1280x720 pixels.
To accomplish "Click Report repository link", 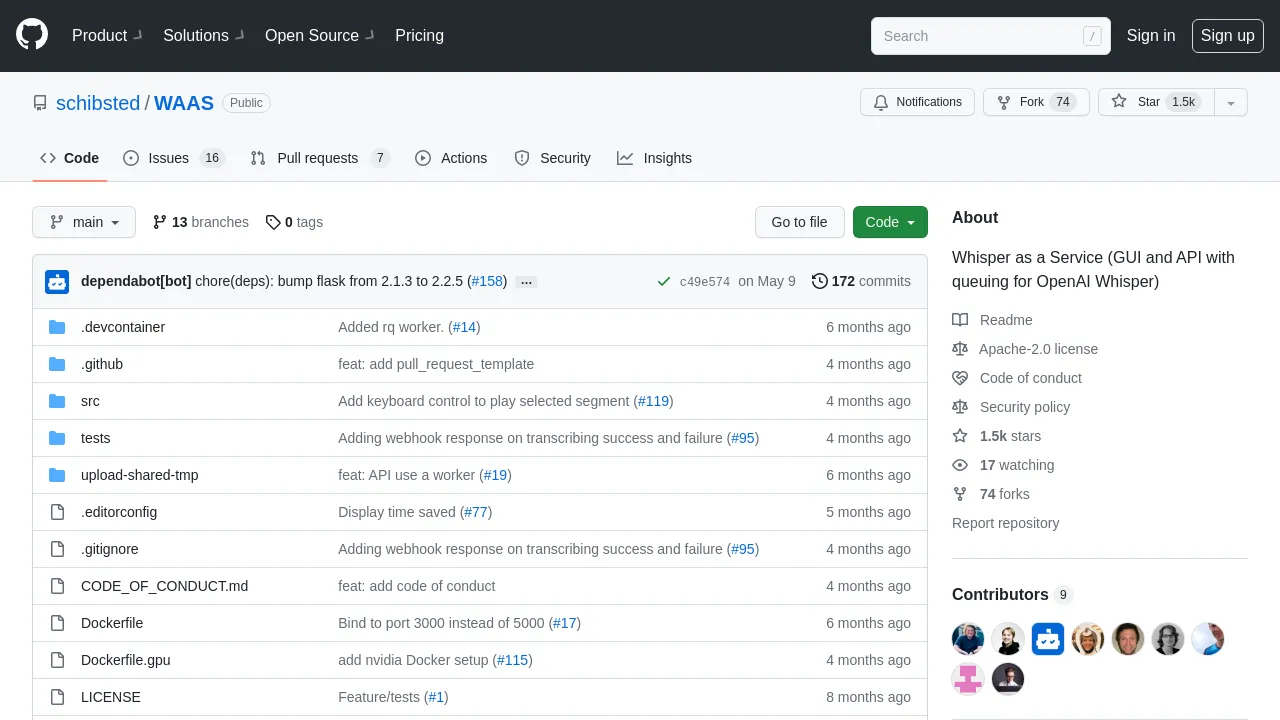I will pos(1005,523).
